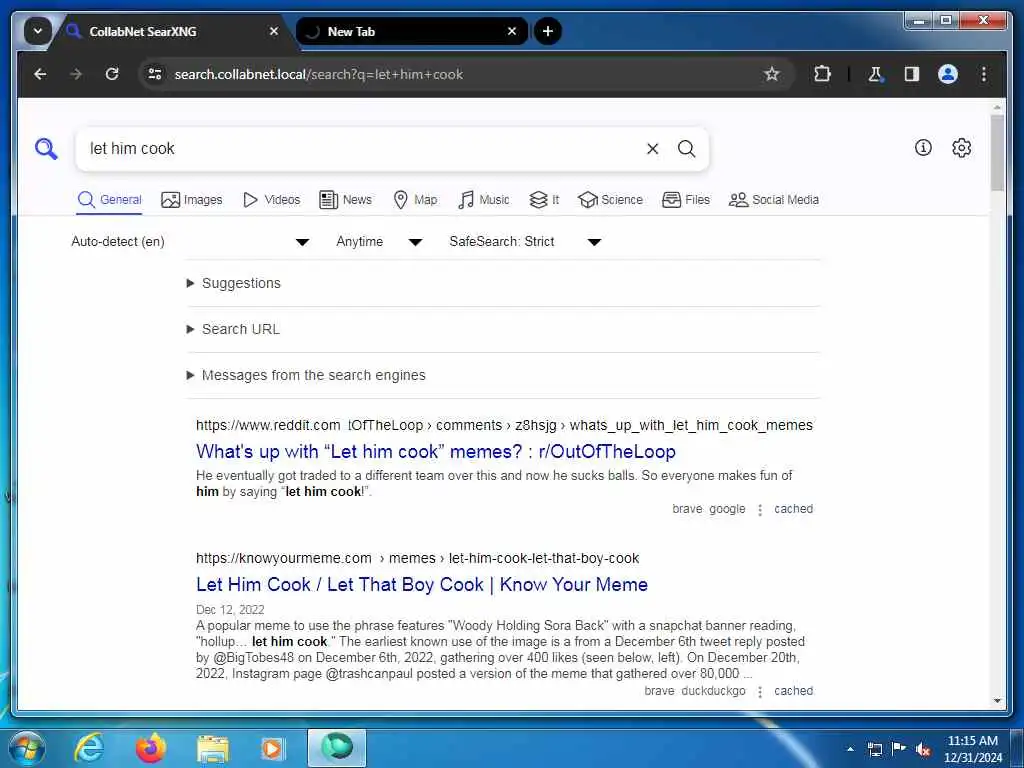The height and width of the screenshot is (768, 1024).
Task: Switch to News category
Action: 345,200
